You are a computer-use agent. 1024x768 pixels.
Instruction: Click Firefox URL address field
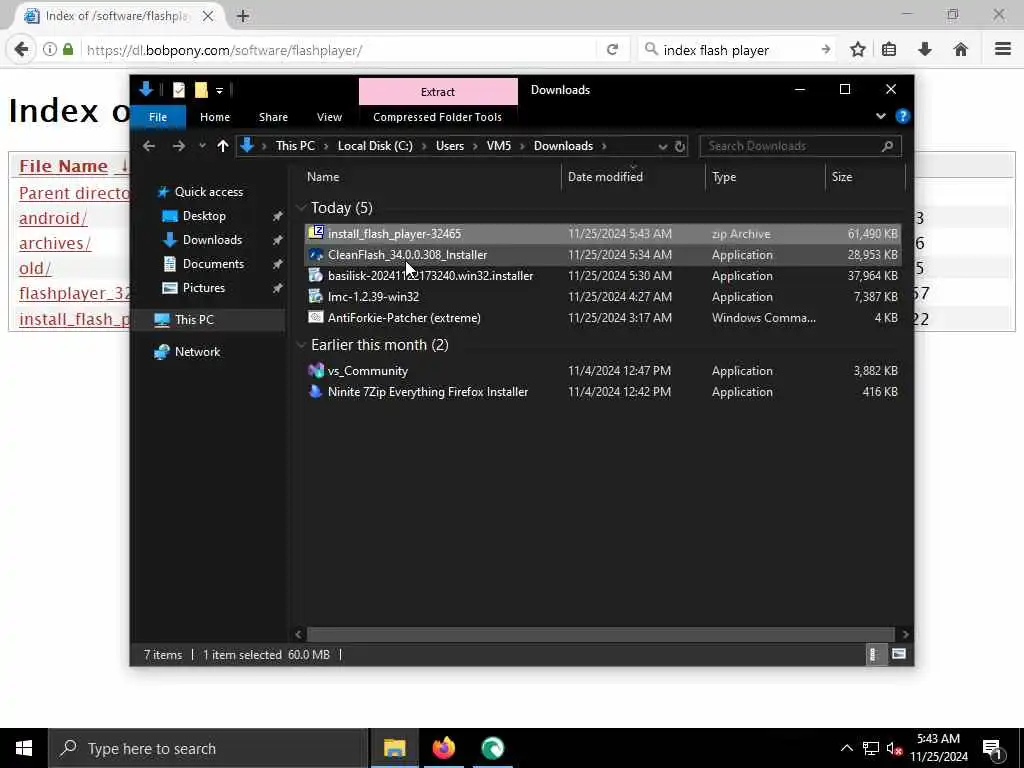(338, 50)
